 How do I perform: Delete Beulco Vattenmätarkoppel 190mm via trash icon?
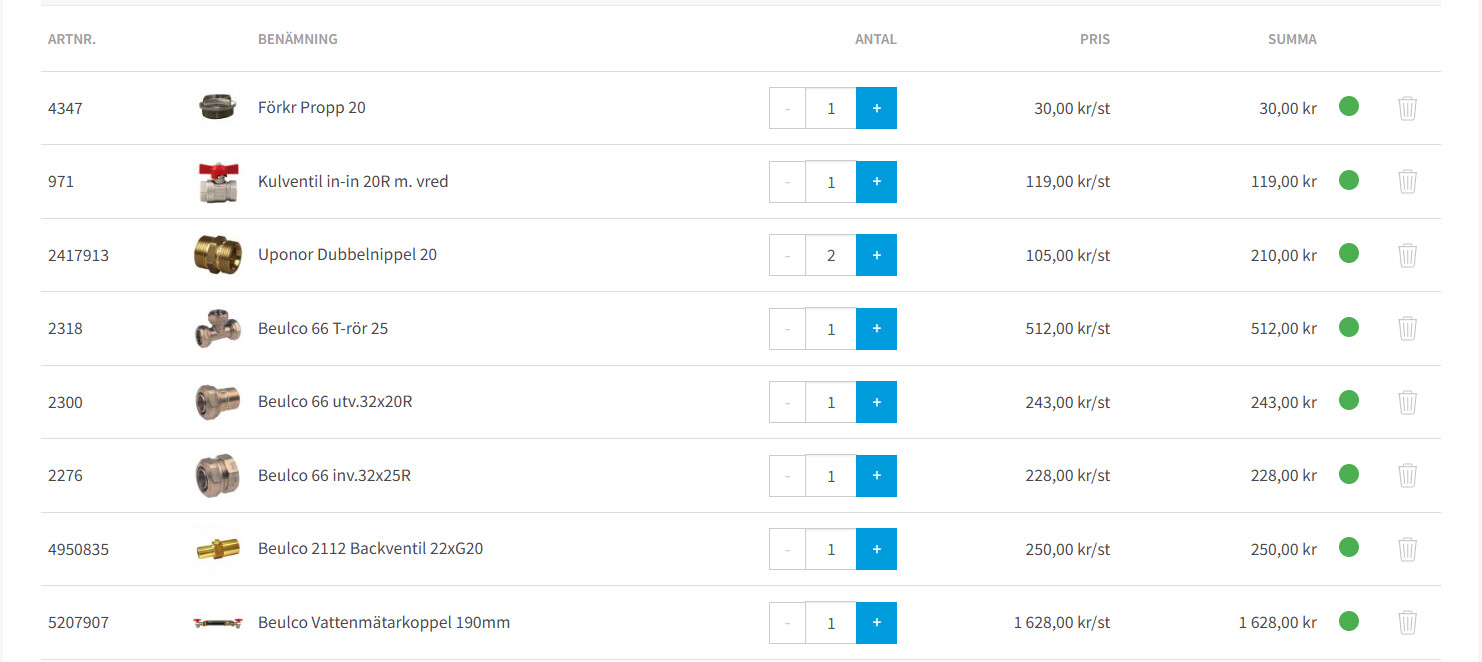tap(1407, 622)
